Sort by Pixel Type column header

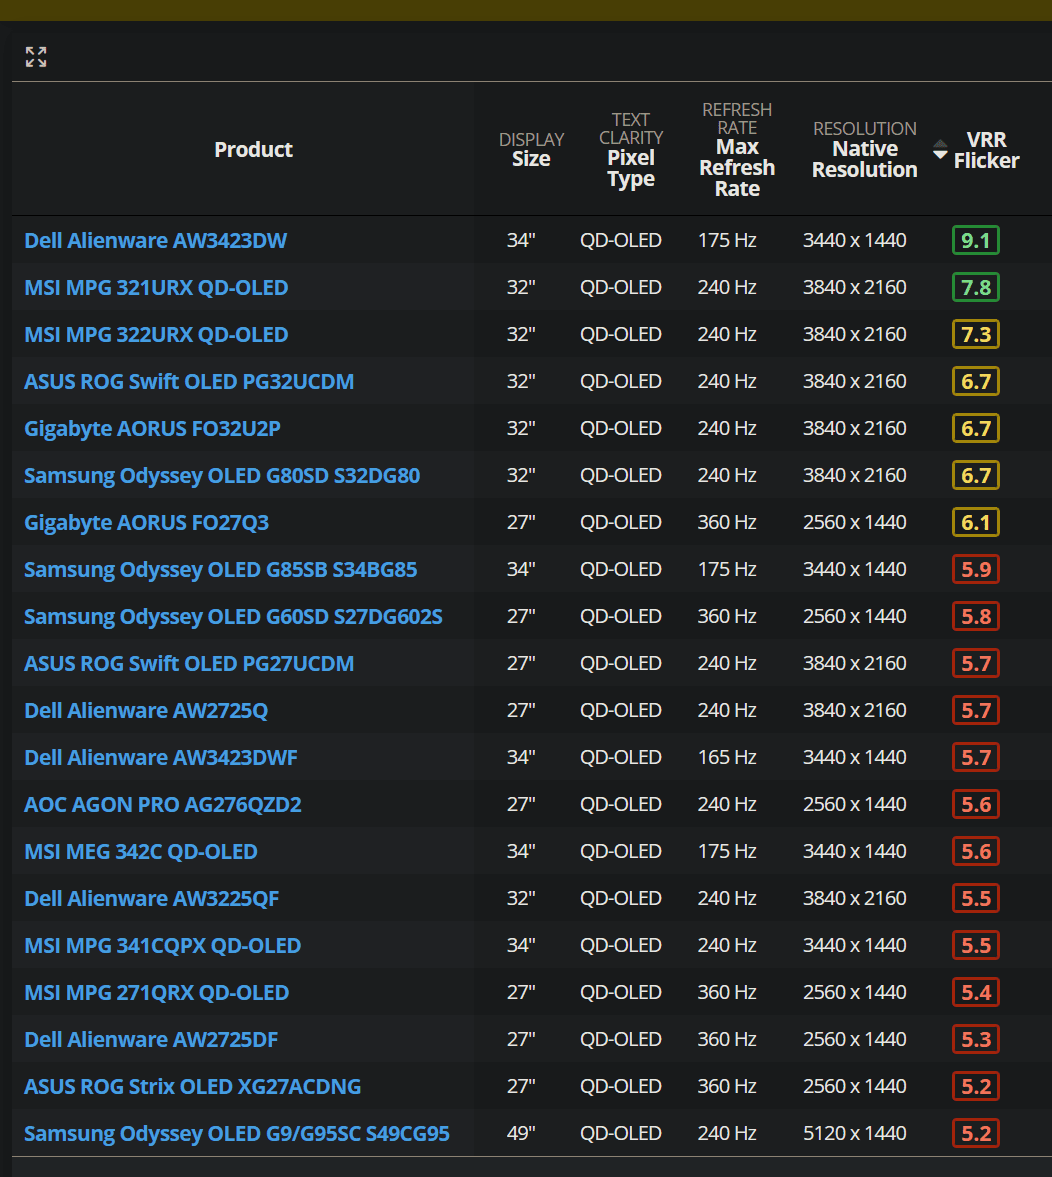tap(631, 149)
